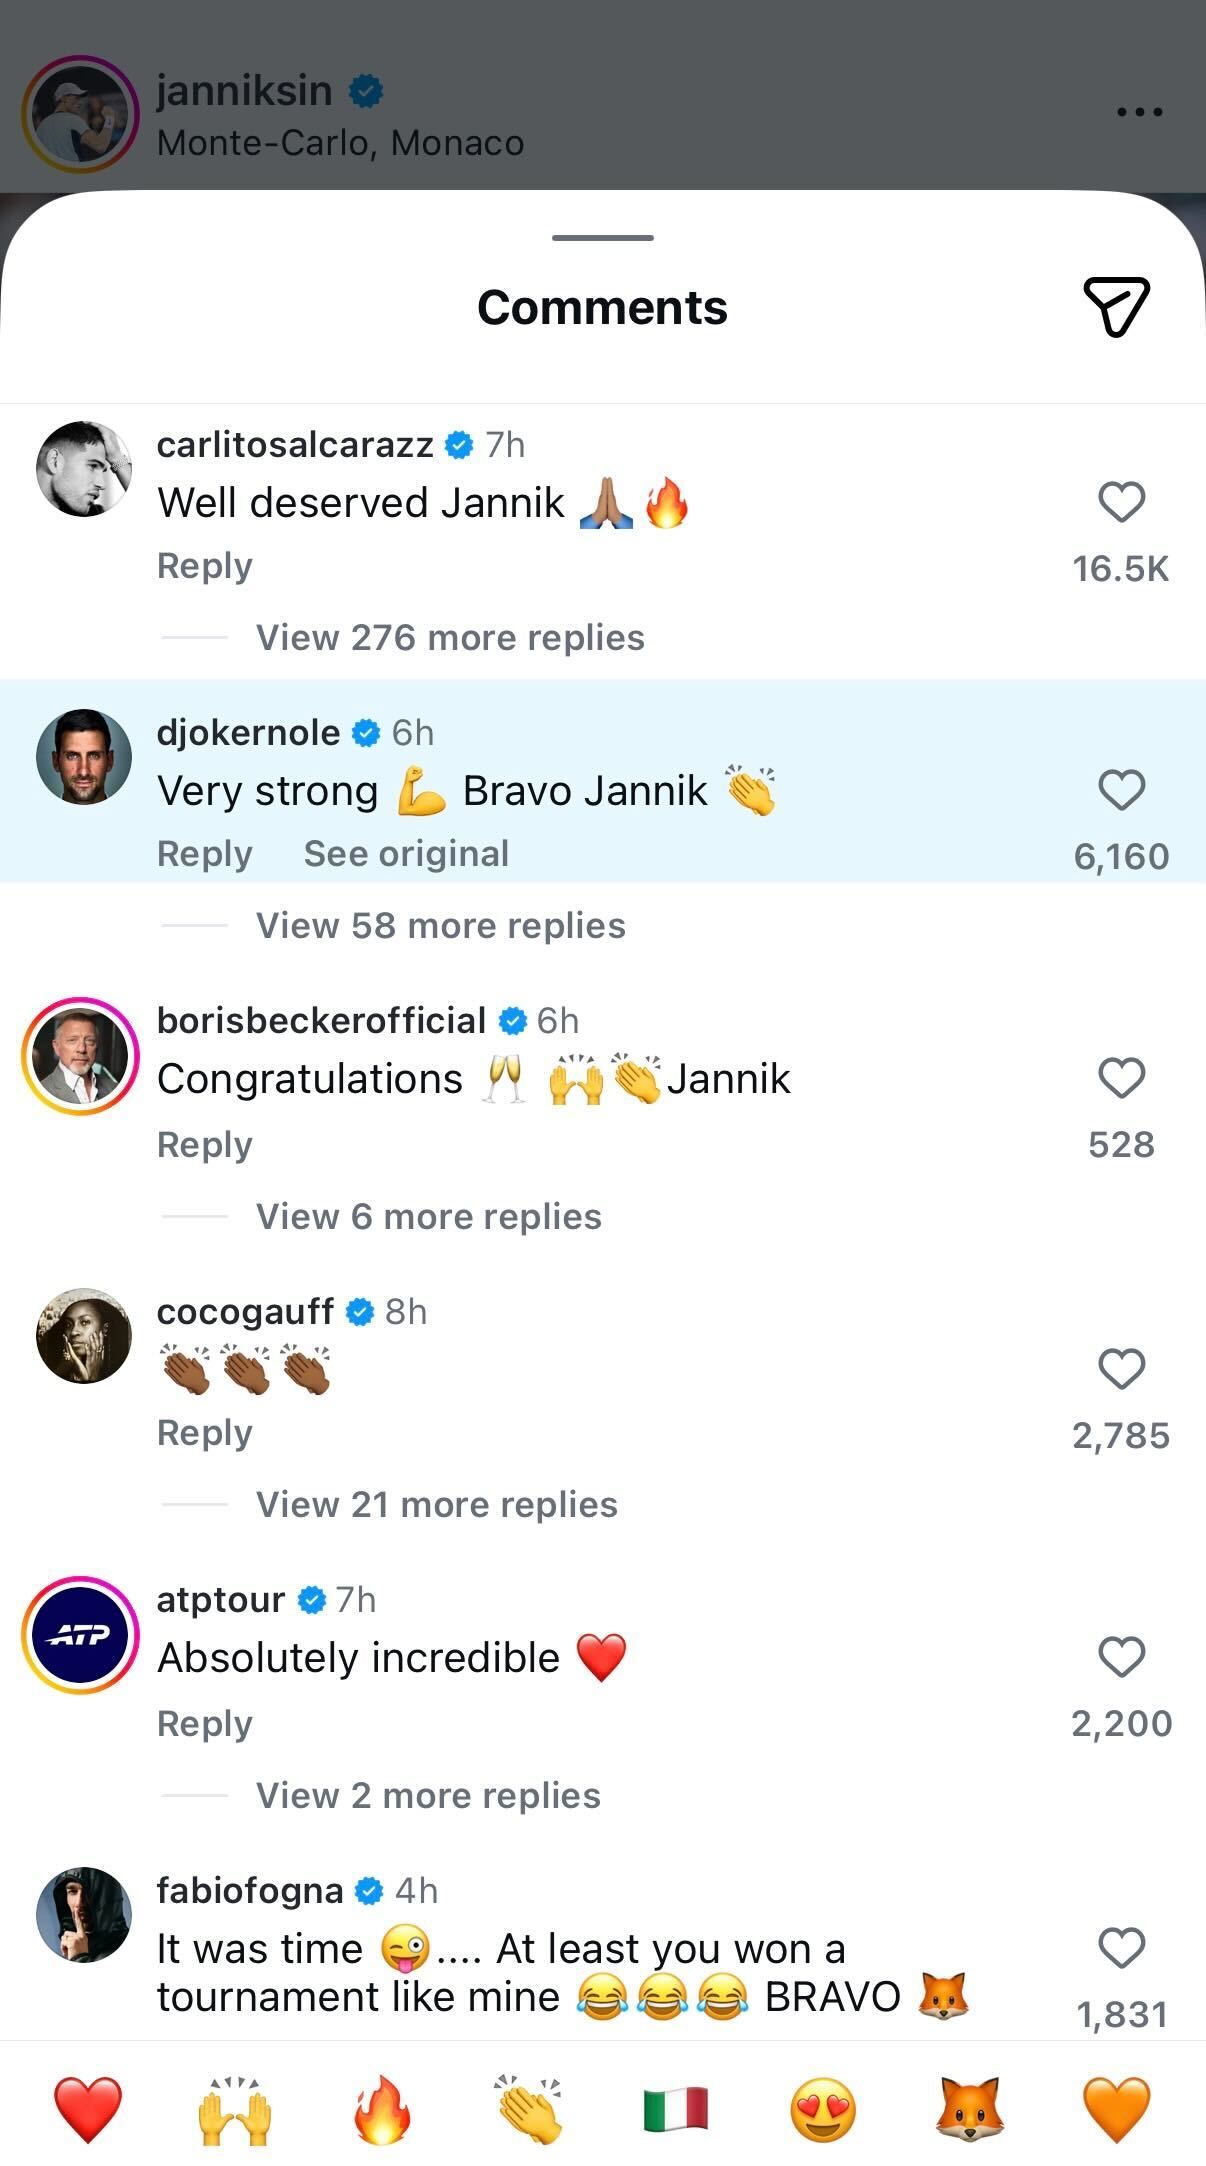Expand the 6 replies under borisbeckerofficial's comment
Viewport: 1206px width, 2166px height.
[x=427, y=1216]
